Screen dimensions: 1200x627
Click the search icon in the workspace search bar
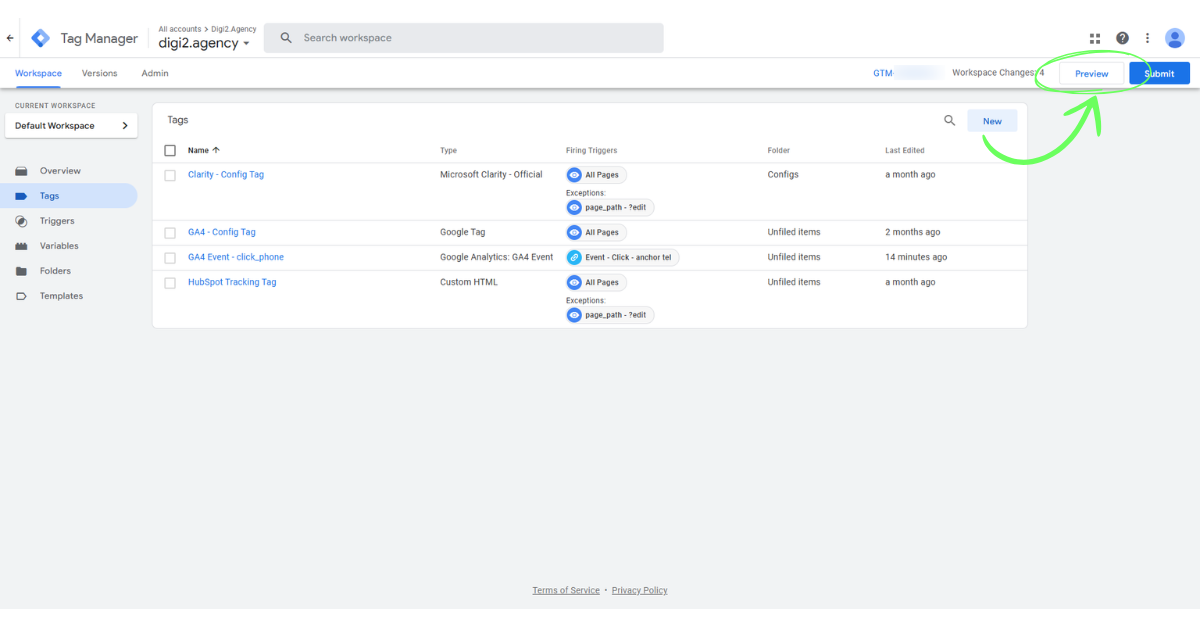pyautogui.click(x=286, y=38)
